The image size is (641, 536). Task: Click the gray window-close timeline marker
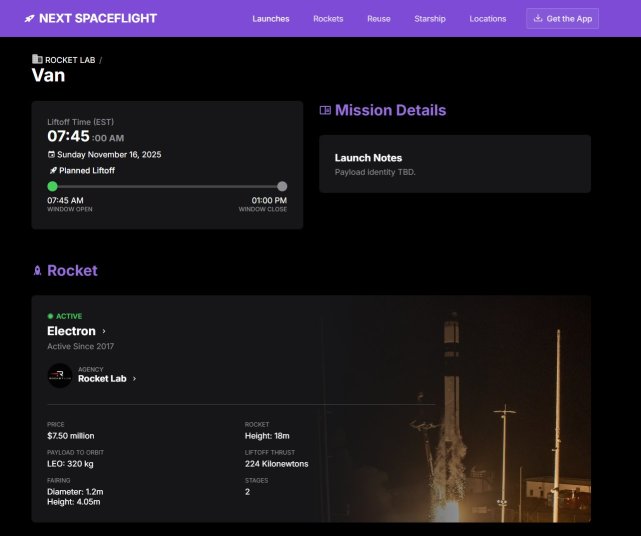282,186
